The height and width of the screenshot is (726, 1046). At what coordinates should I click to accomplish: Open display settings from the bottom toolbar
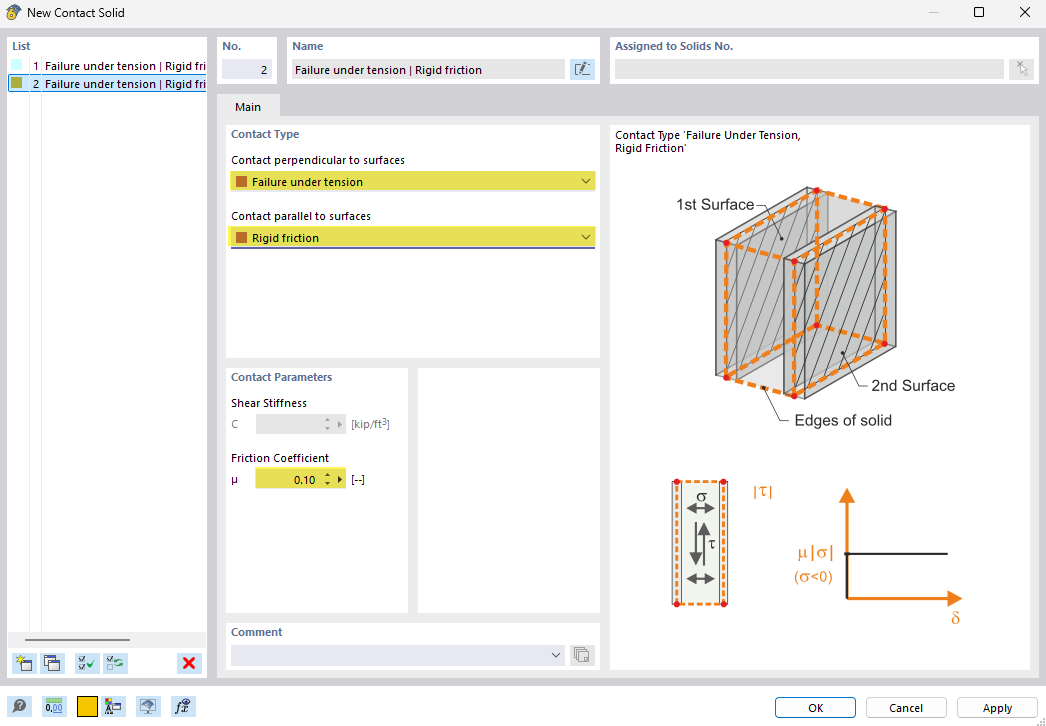click(x=148, y=706)
